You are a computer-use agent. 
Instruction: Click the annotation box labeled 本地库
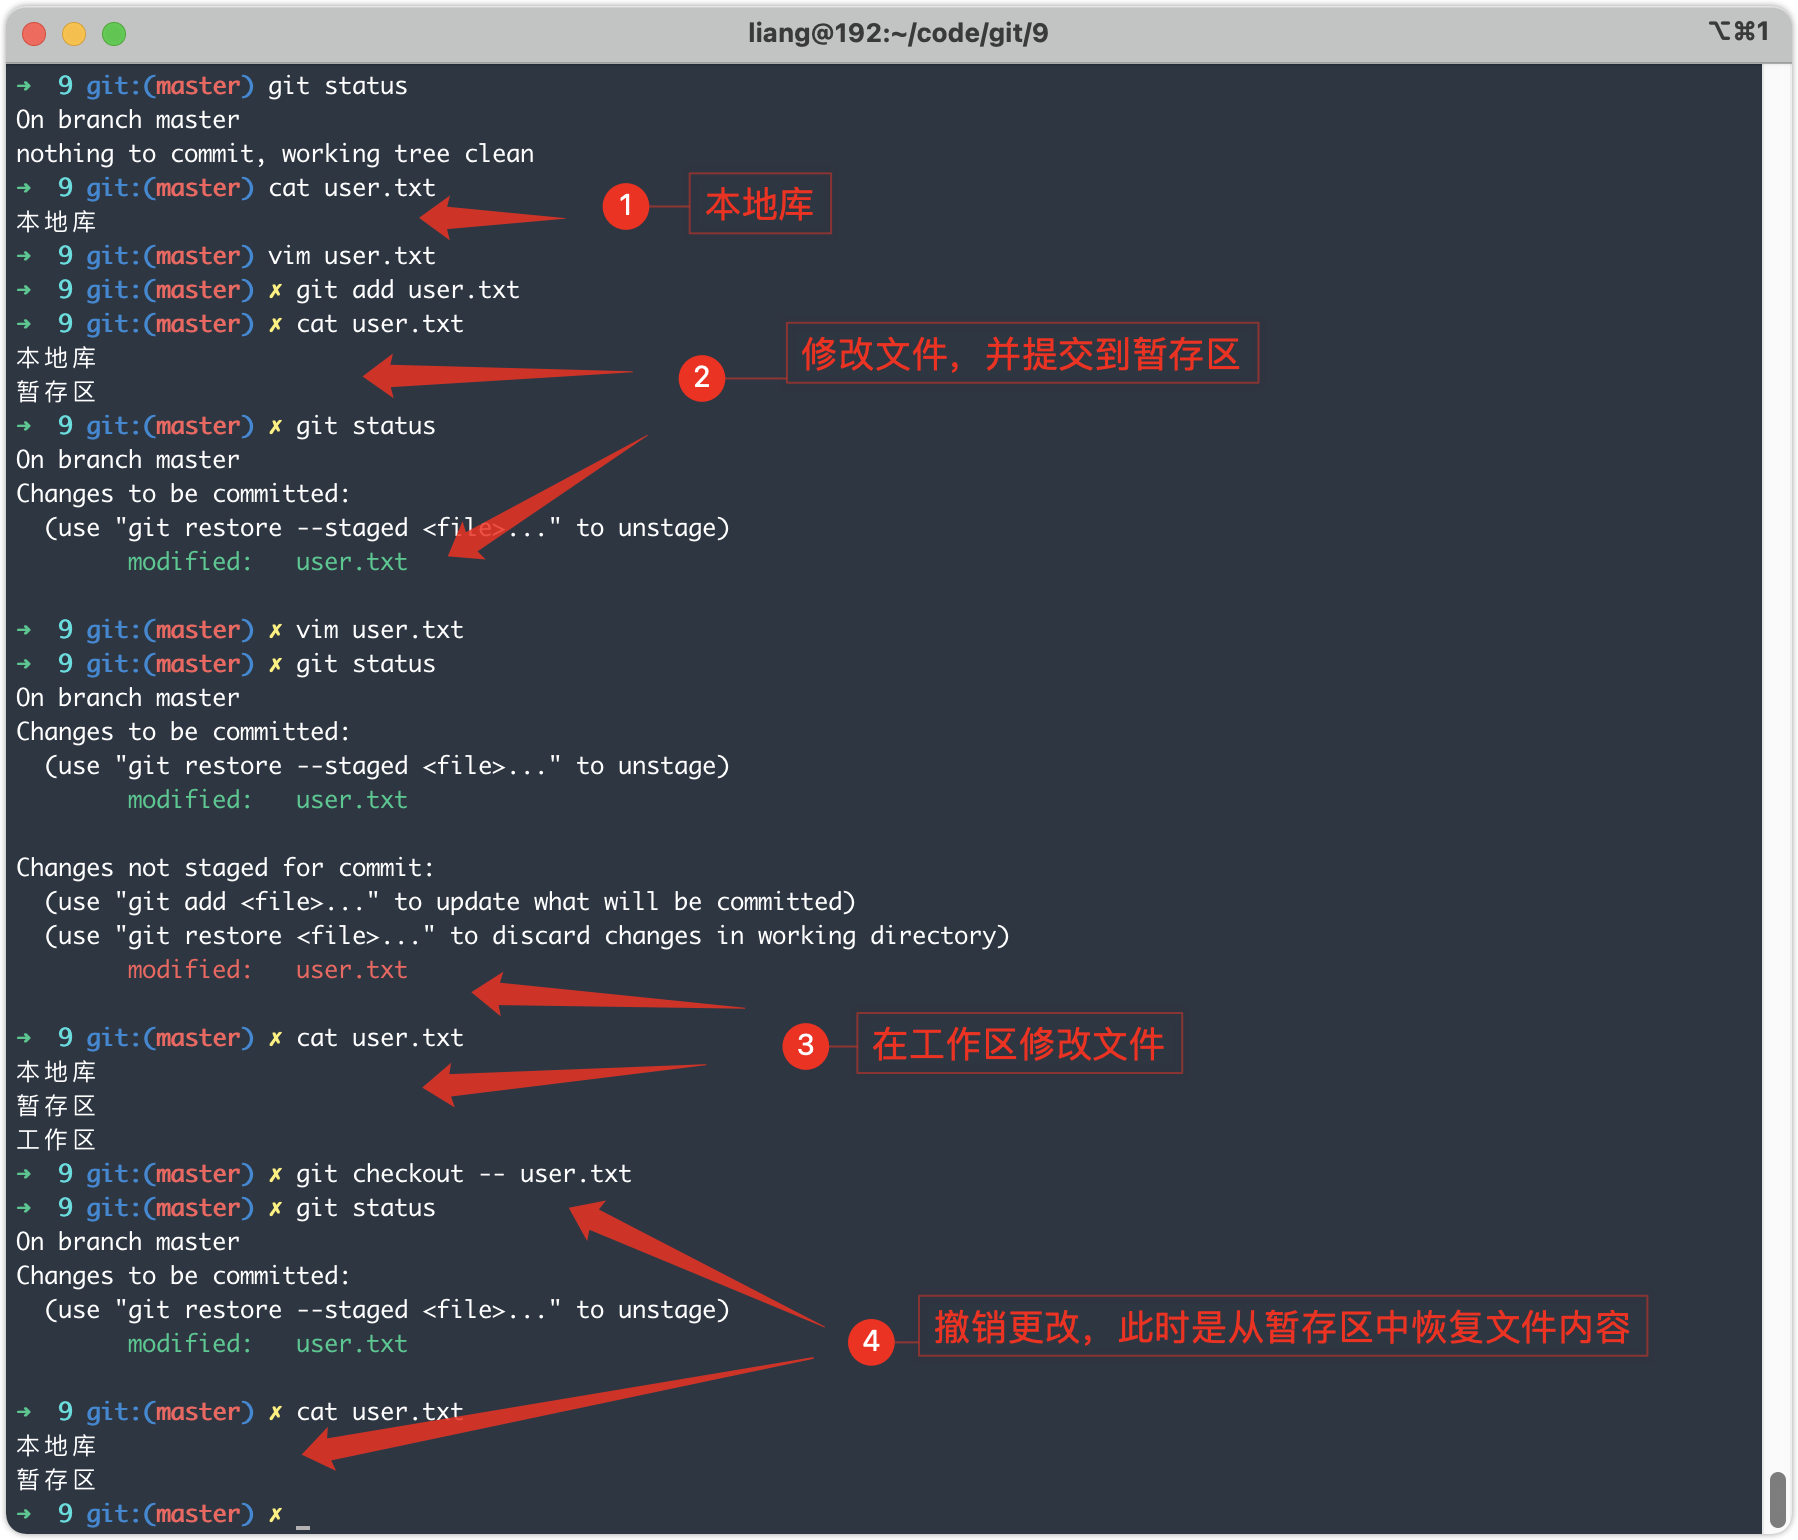(760, 204)
